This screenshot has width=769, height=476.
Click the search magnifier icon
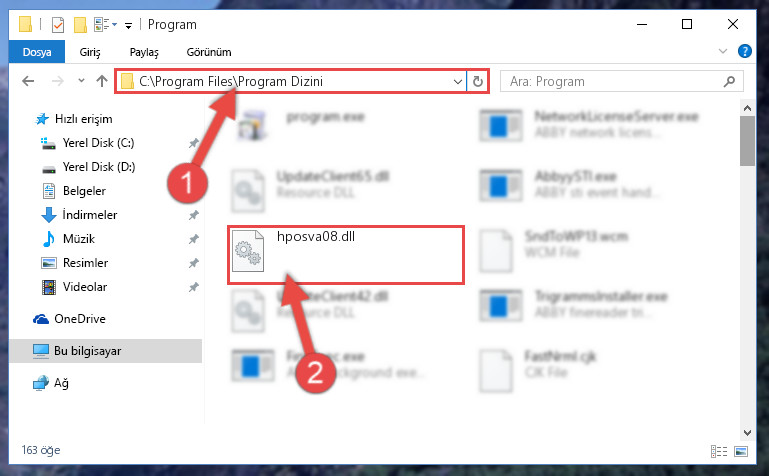pos(729,81)
